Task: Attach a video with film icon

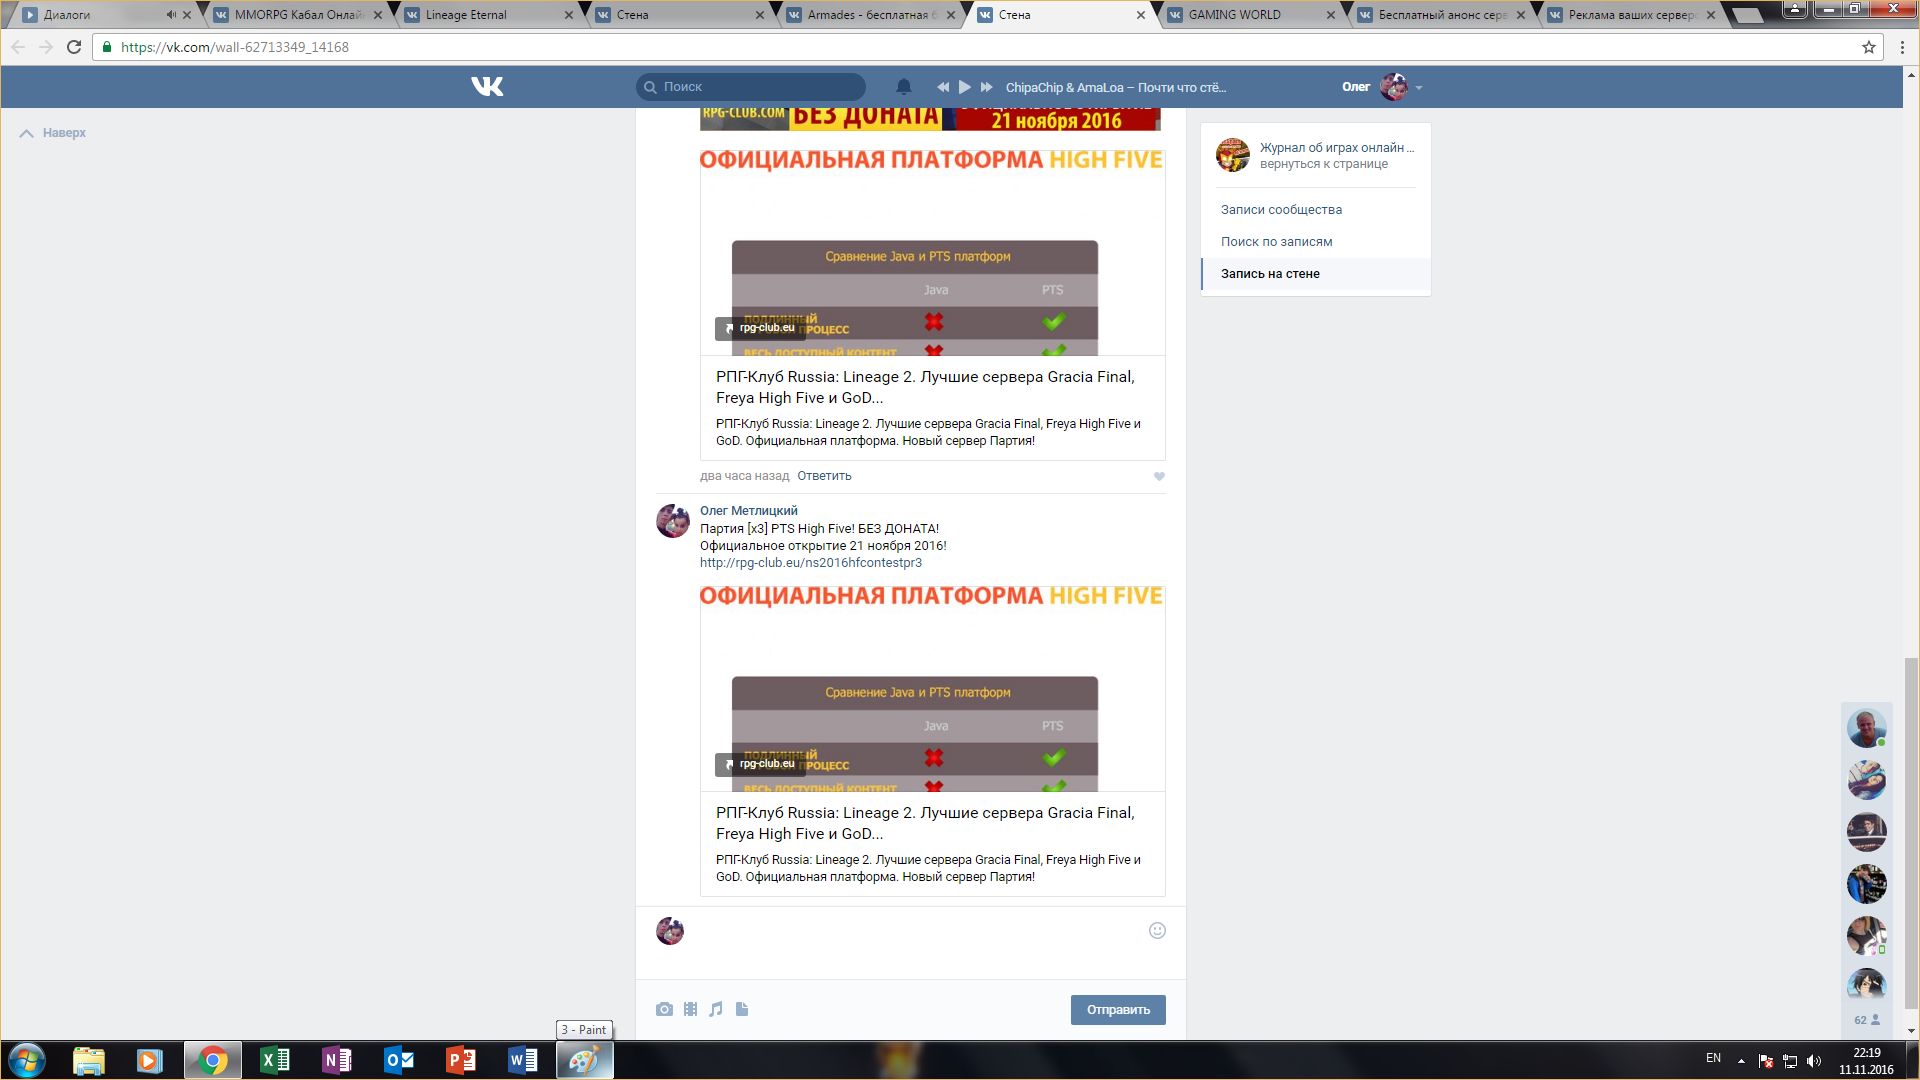Action: pos(690,1010)
